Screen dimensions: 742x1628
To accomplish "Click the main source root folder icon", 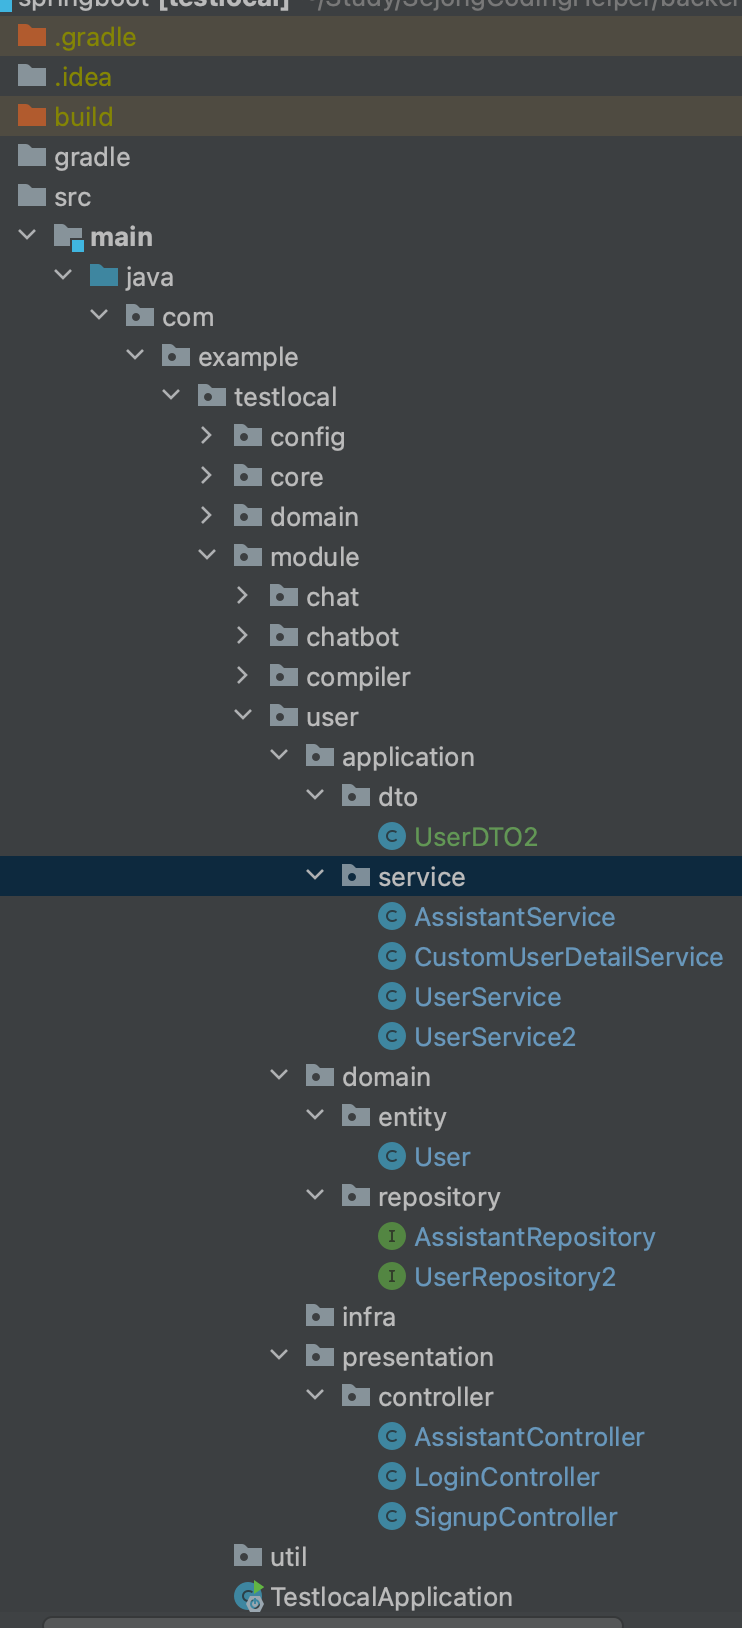I will (x=68, y=237).
